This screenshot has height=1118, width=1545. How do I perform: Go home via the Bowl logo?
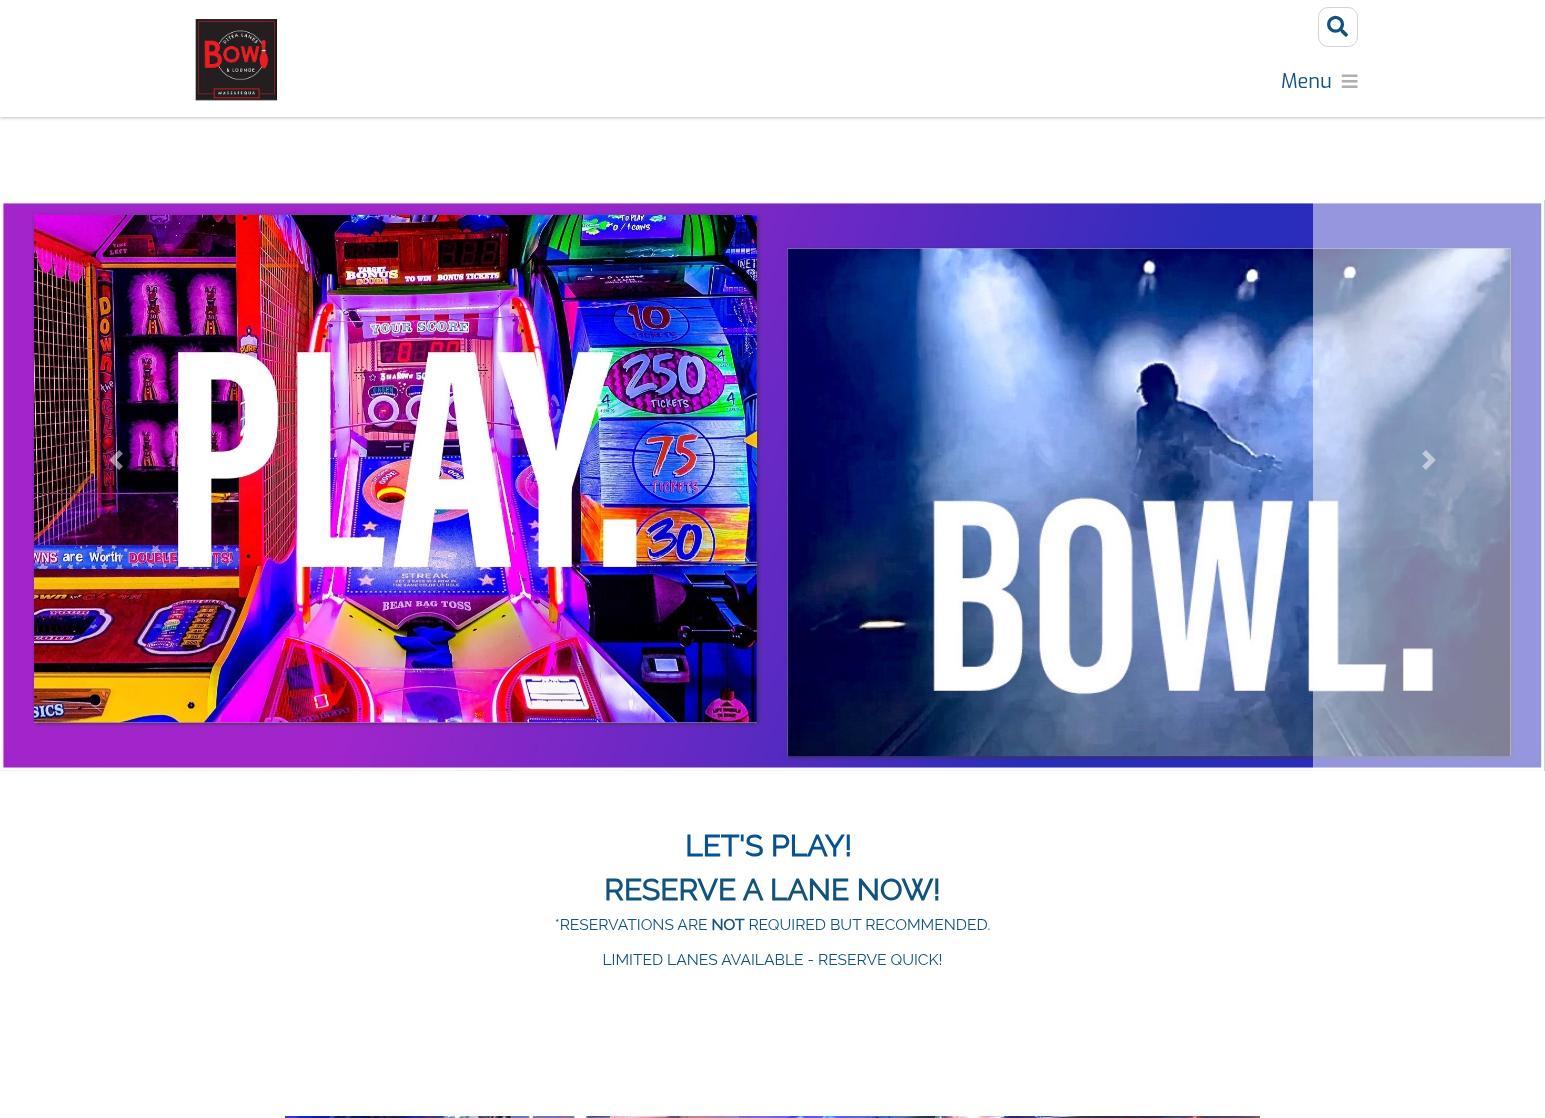coord(236,59)
